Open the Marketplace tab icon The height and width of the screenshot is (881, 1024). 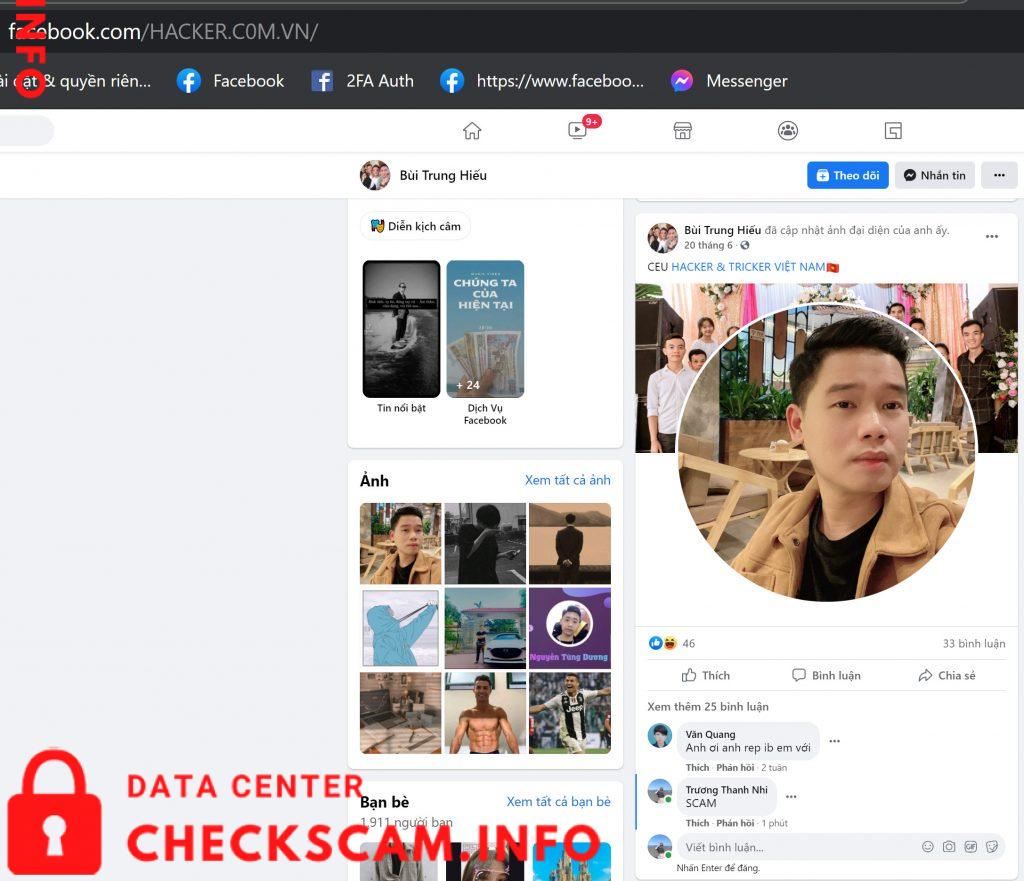pyautogui.click(x=682, y=131)
